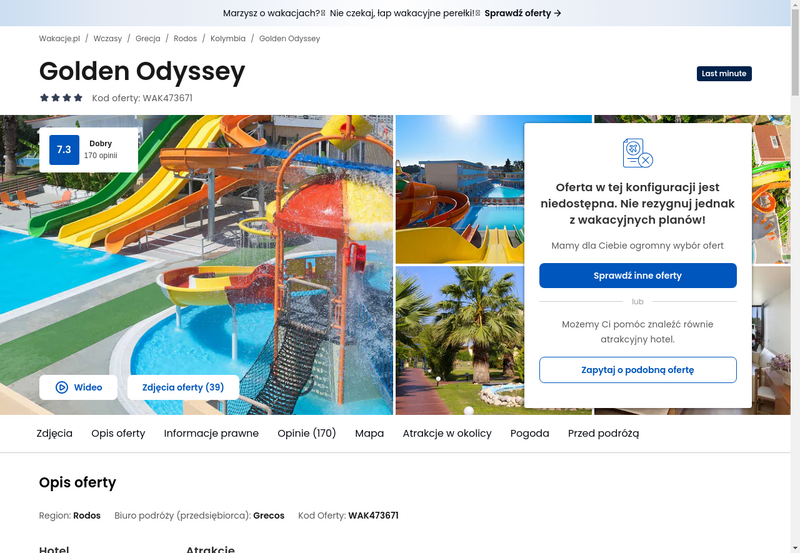Play the Wideo hotel video
The height and width of the screenshot is (553, 800).
tap(78, 387)
